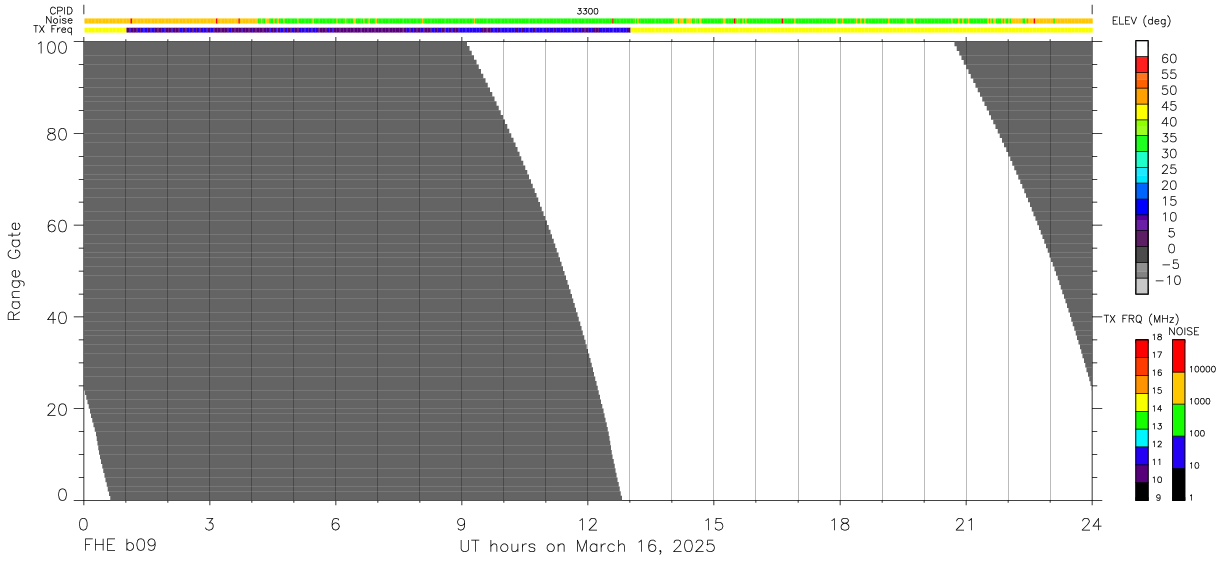The width and height of the screenshot is (1228, 567).
Task: Select the cyan 12–13 MHz TX FRQ swatch
Action: (1141, 437)
